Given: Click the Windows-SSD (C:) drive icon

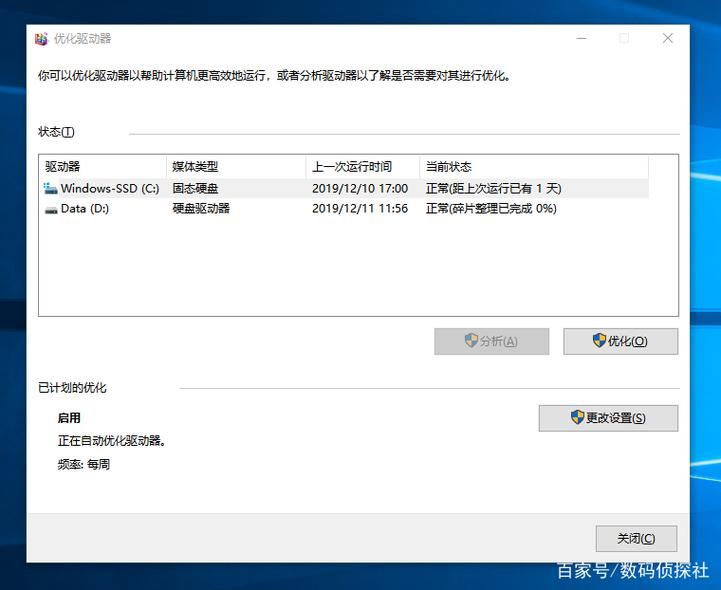Looking at the screenshot, I should point(50,189).
